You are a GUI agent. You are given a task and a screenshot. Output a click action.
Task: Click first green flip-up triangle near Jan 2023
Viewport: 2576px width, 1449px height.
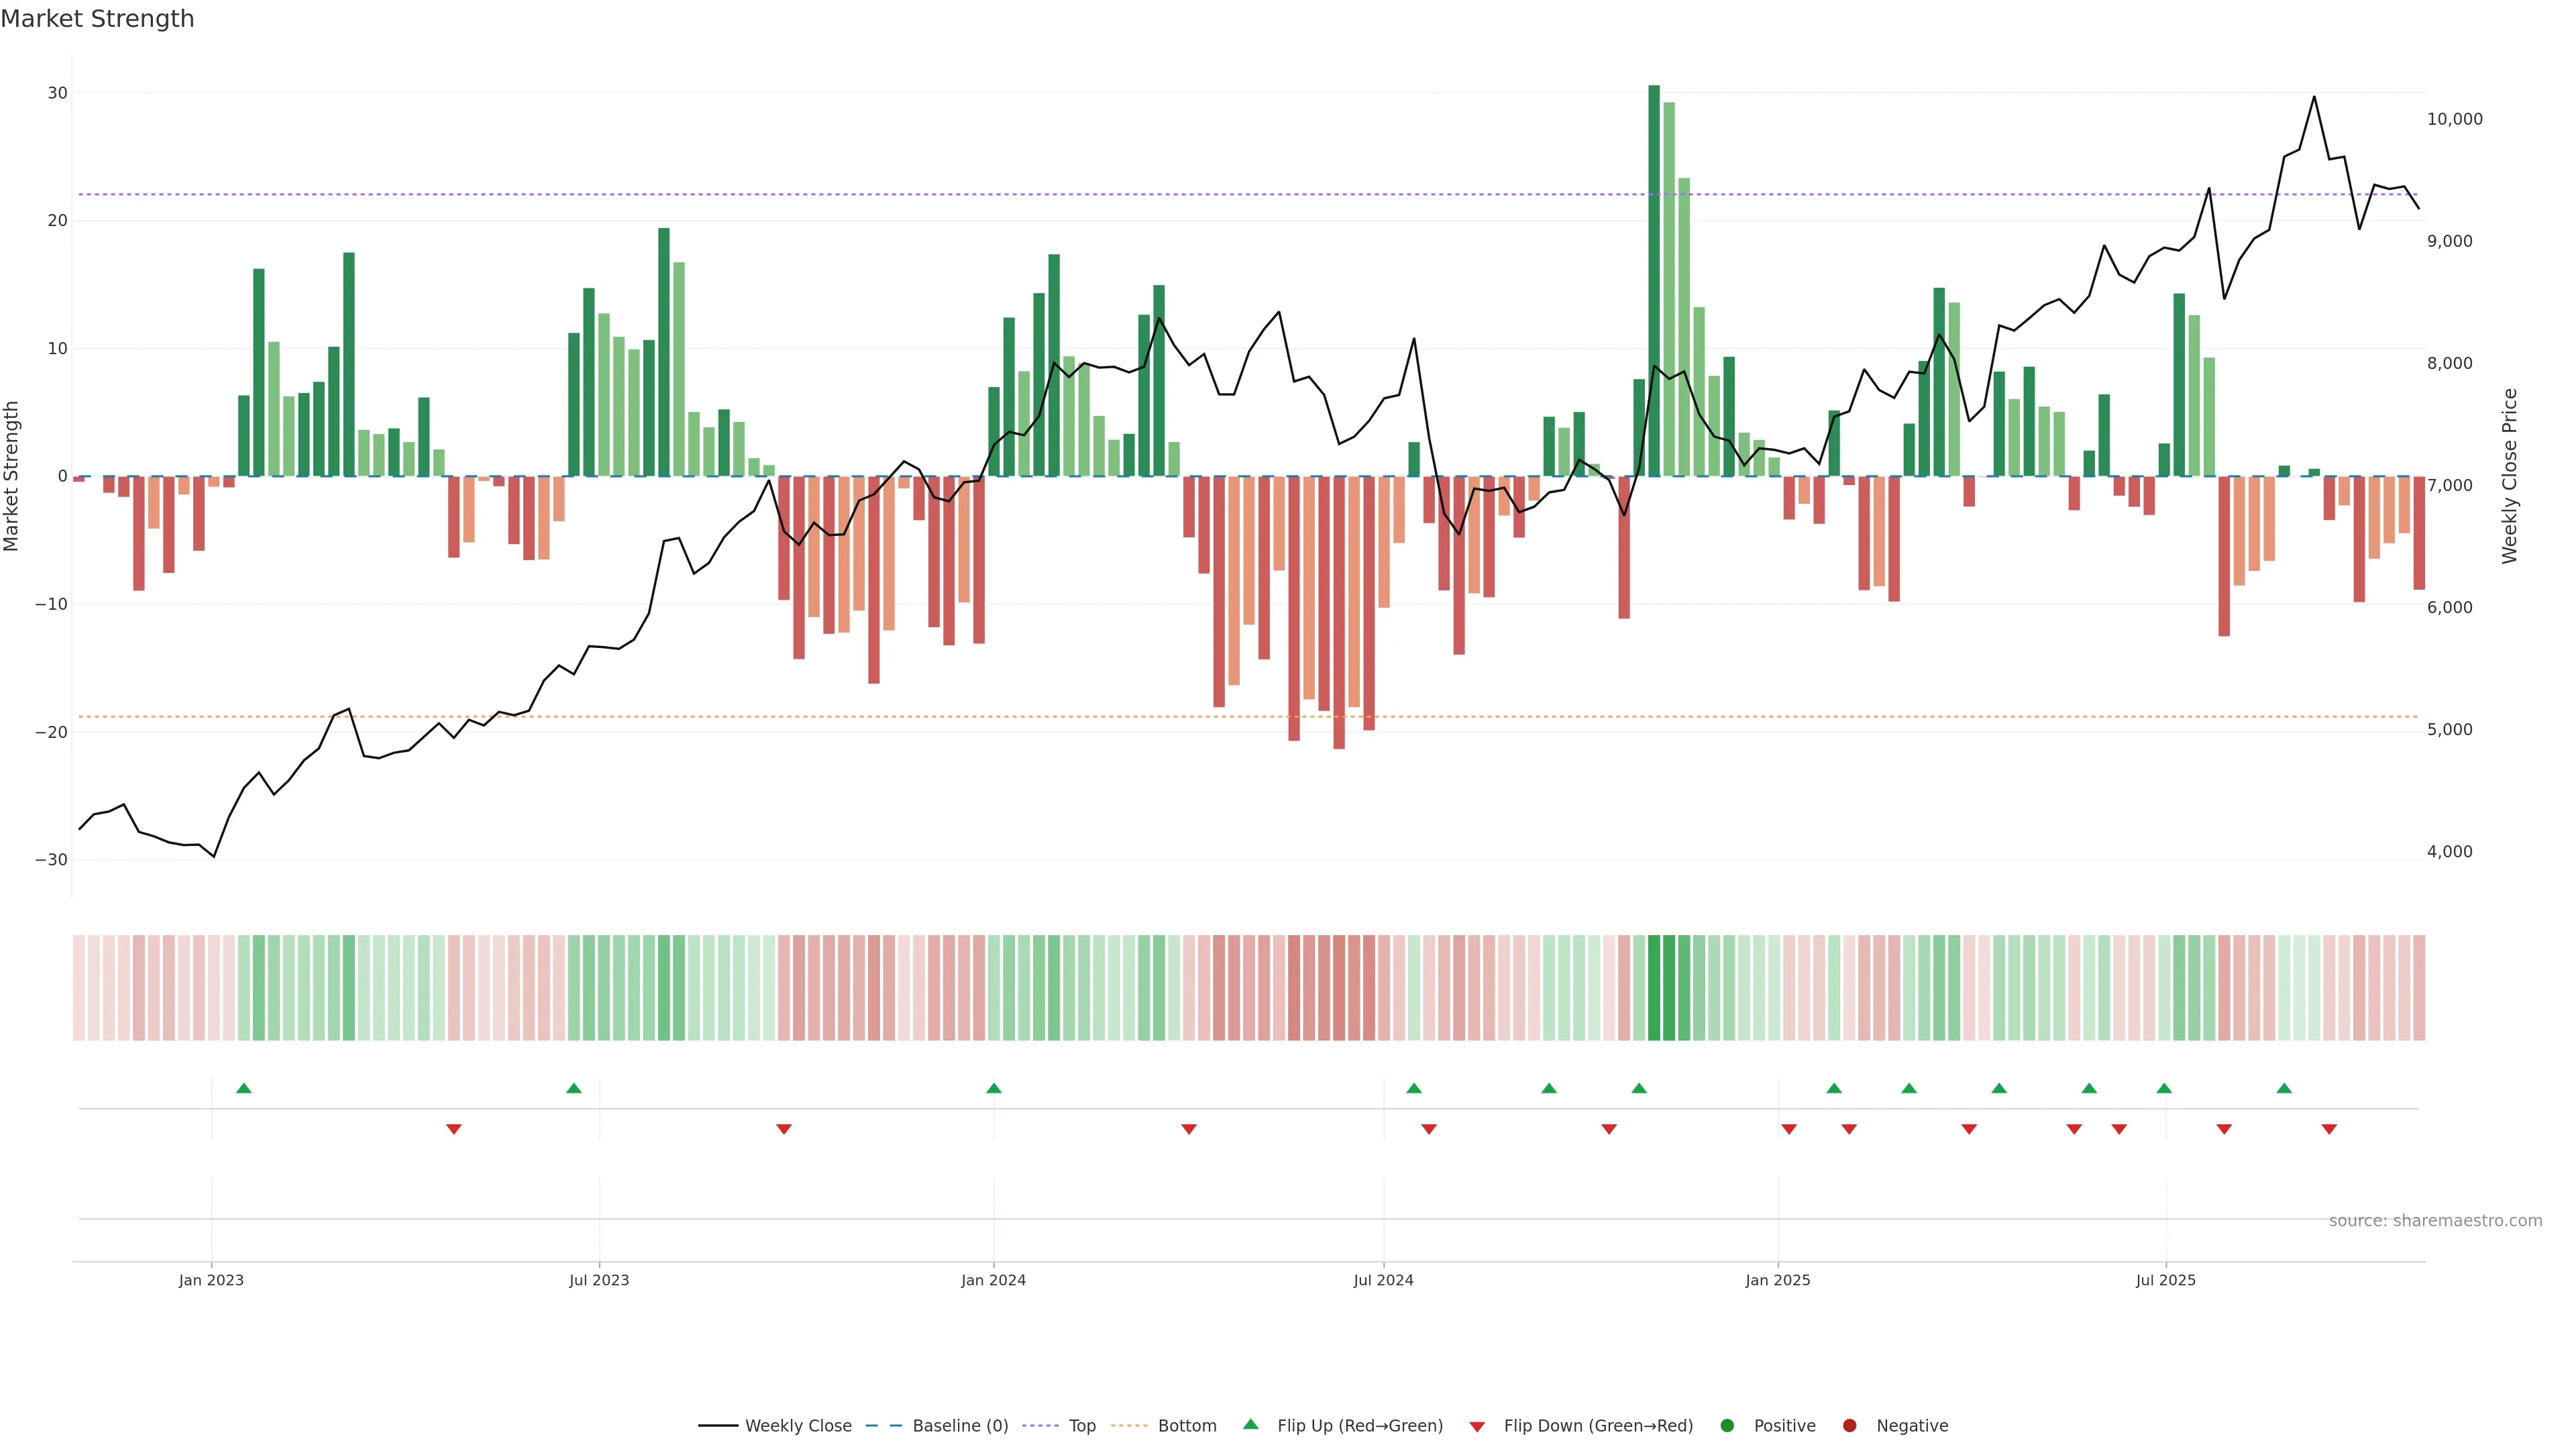243,1088
